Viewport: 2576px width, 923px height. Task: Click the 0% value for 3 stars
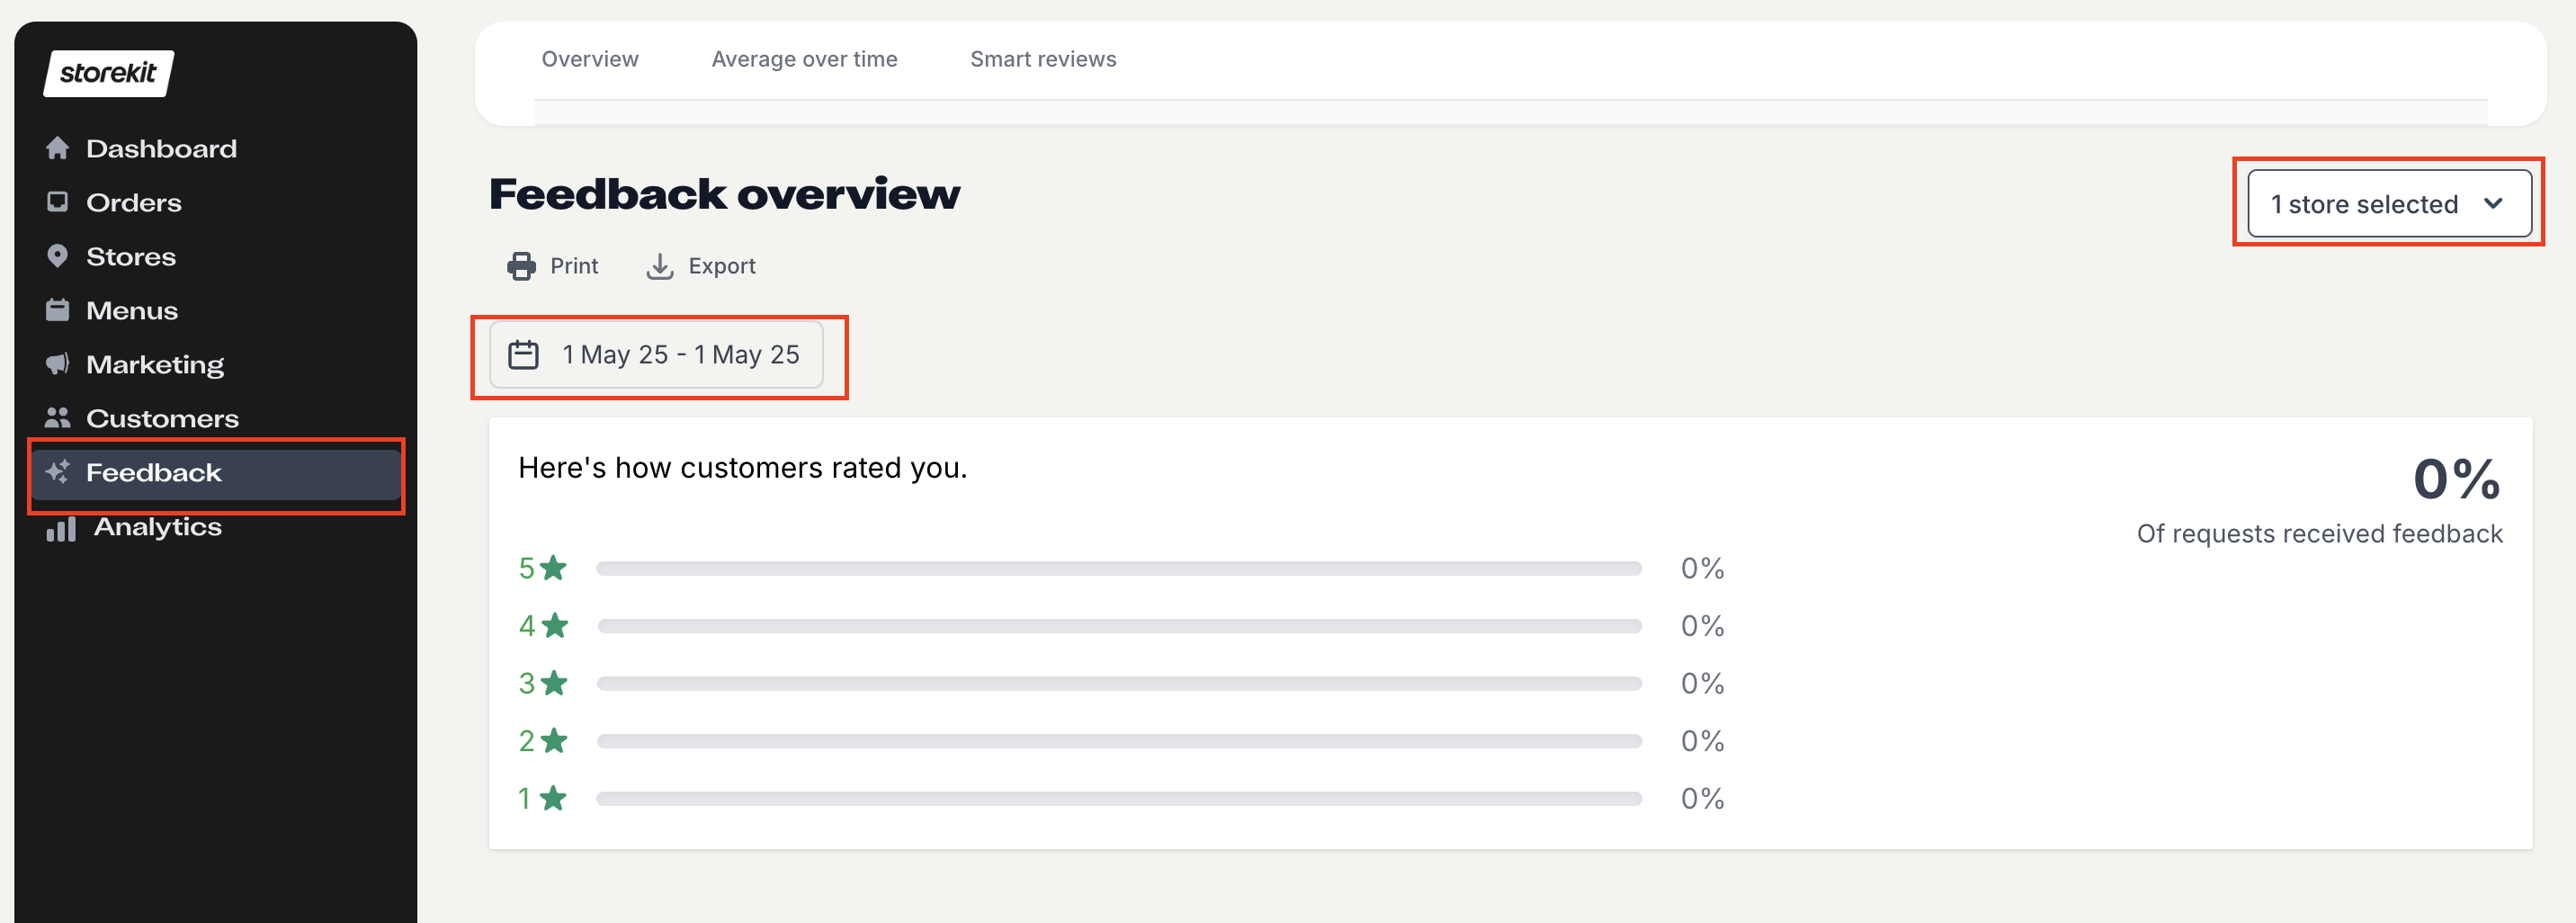1702,683
